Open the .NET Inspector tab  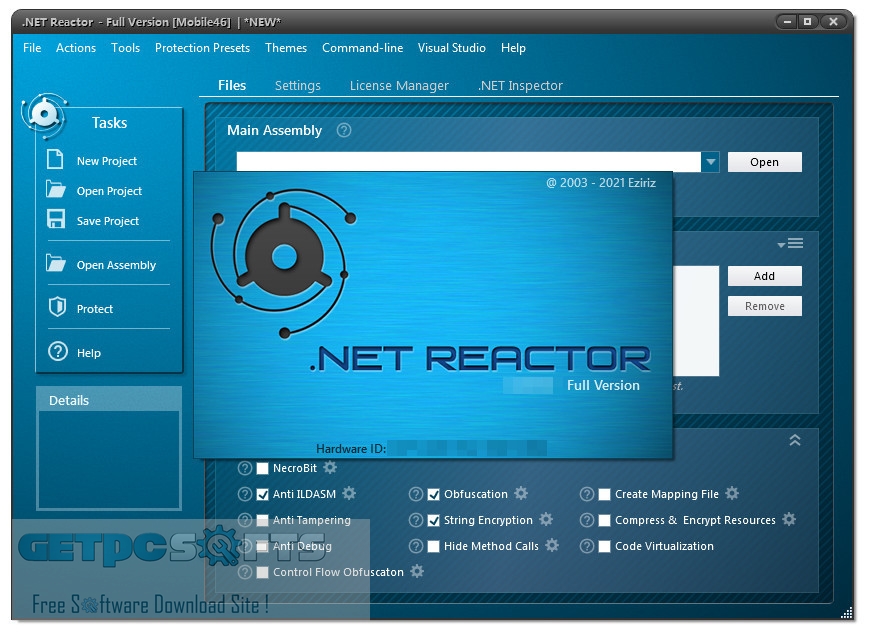coord(520,85)
